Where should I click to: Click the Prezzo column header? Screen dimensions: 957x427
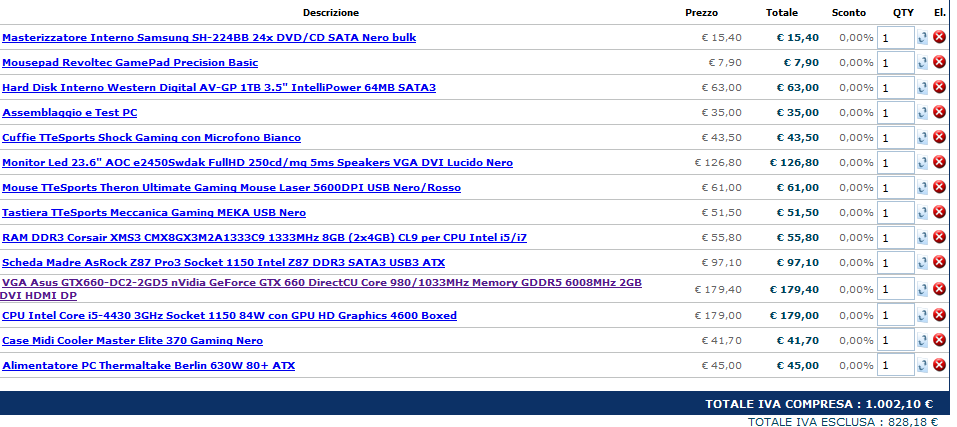click(x=701, y=13)
